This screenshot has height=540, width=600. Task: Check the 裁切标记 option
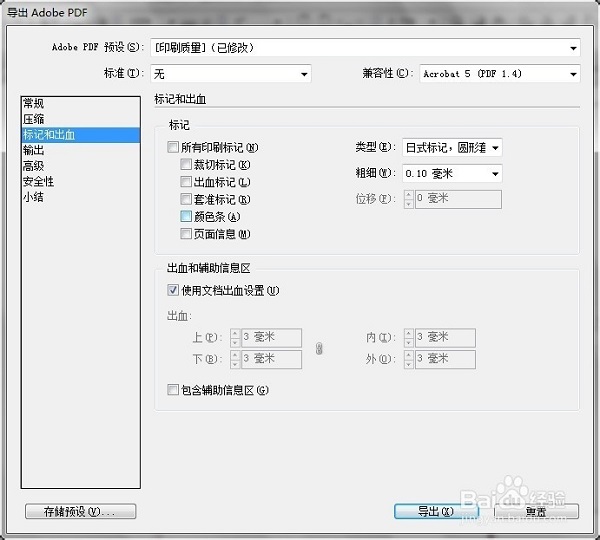click(186, 164)
